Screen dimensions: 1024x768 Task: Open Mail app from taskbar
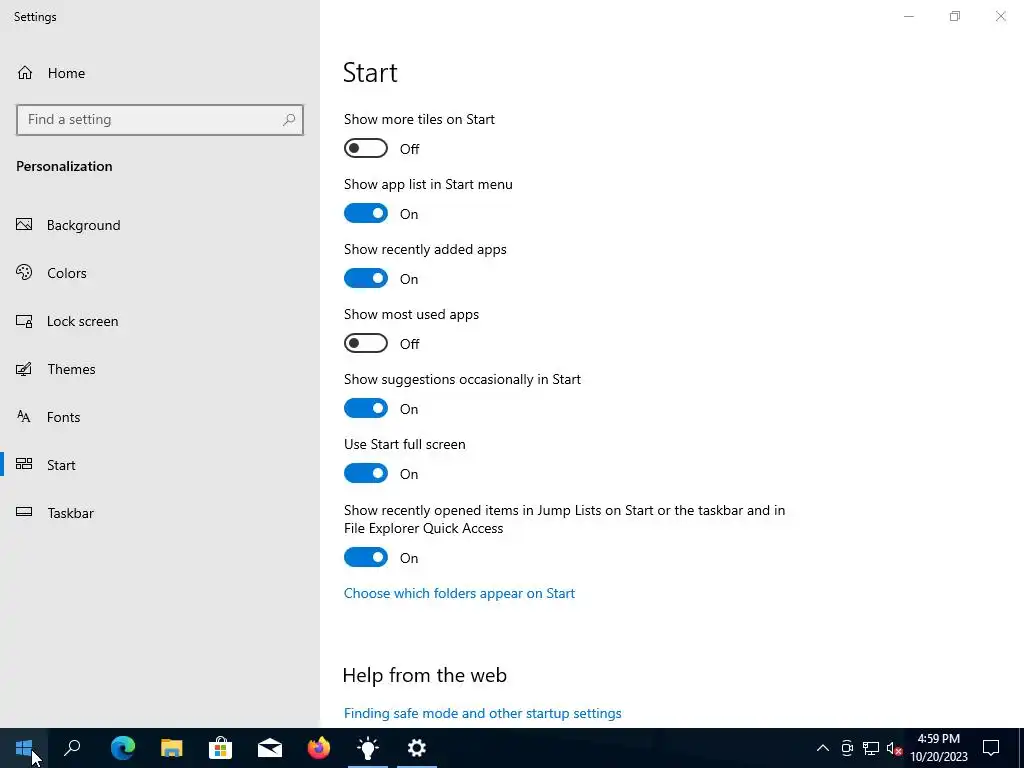click(x=270, y=748)
